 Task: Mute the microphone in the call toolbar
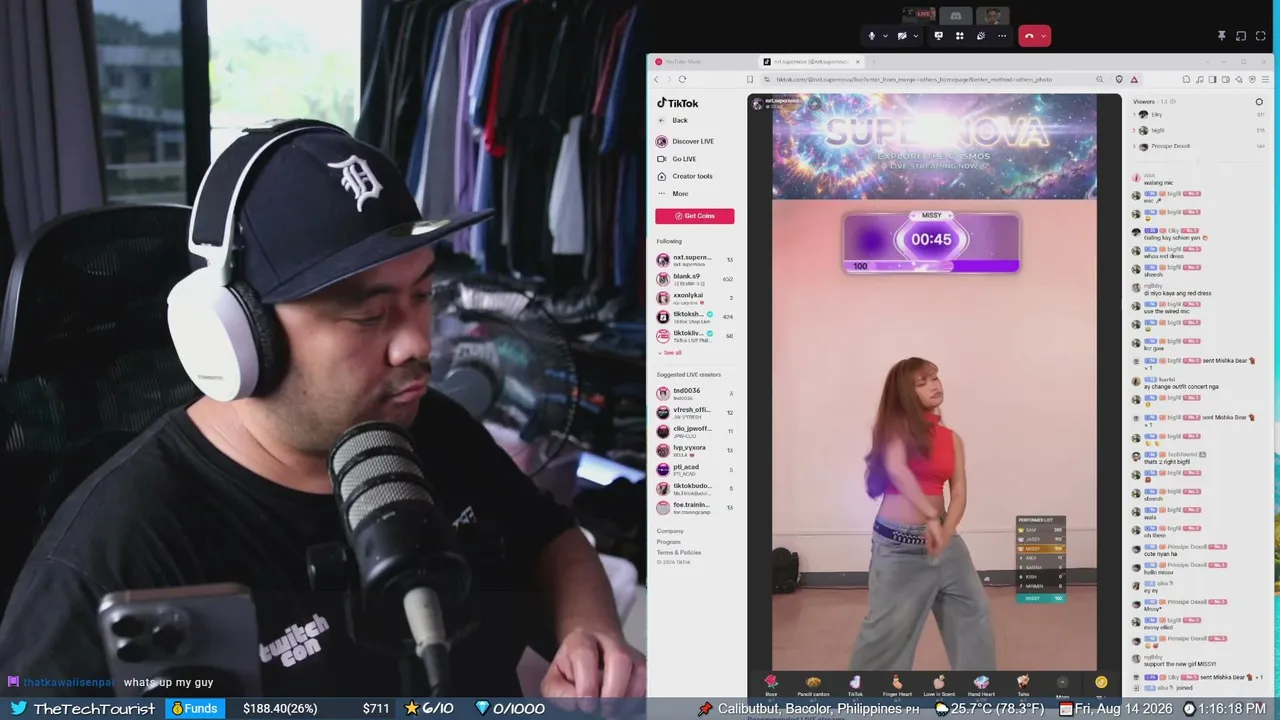tap(872, 36)
